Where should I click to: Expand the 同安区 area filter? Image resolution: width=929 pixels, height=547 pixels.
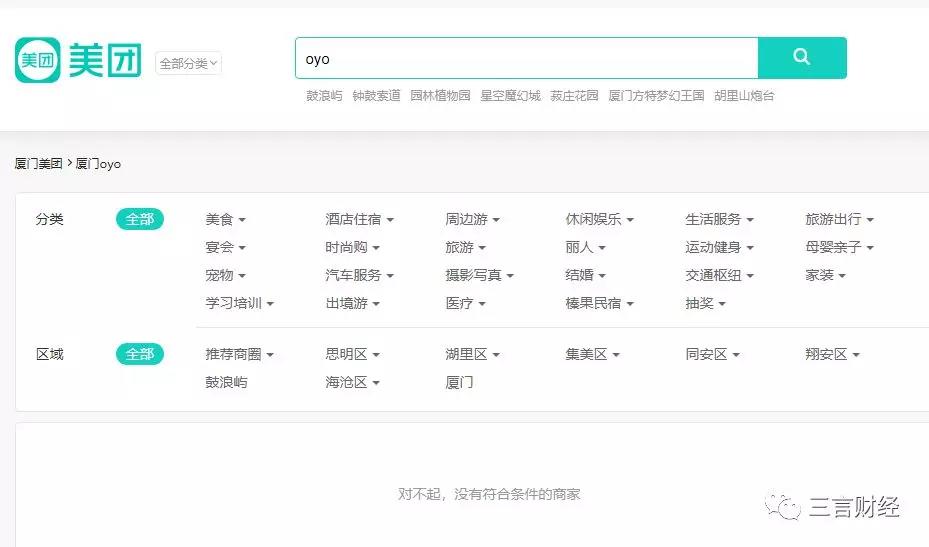coord(712,354)
